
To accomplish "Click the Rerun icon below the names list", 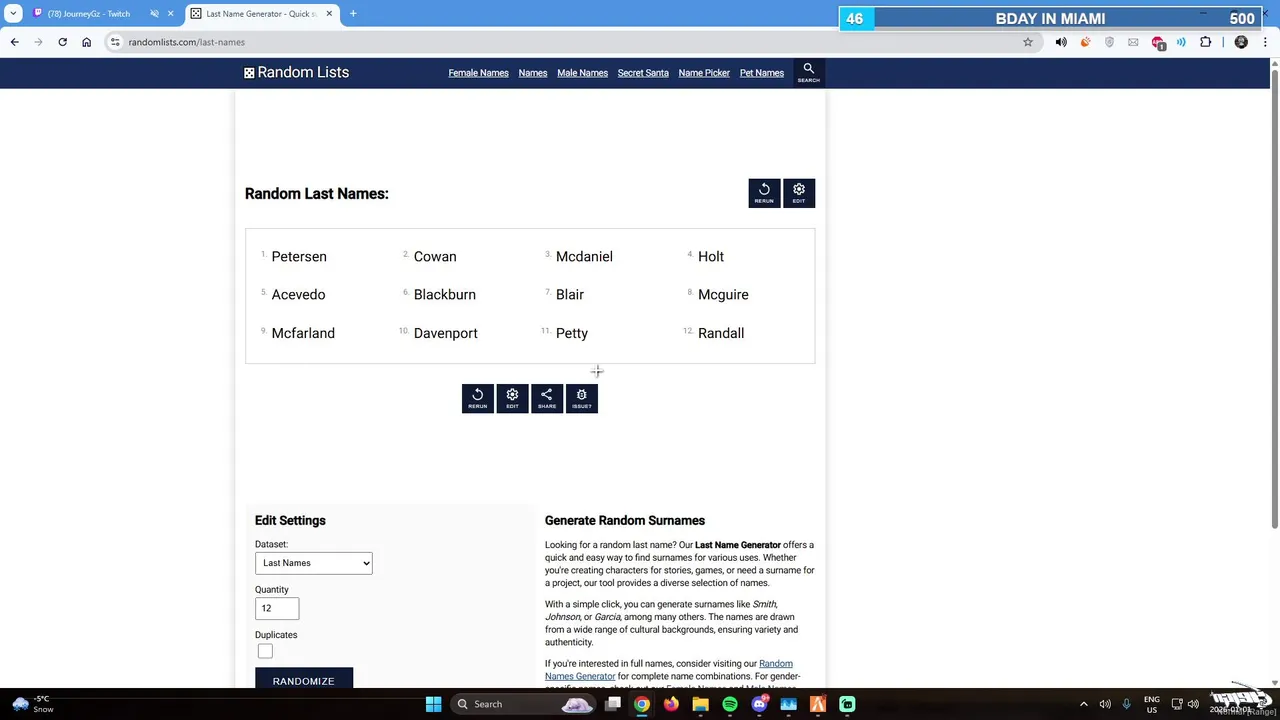I will coord(478,398).
